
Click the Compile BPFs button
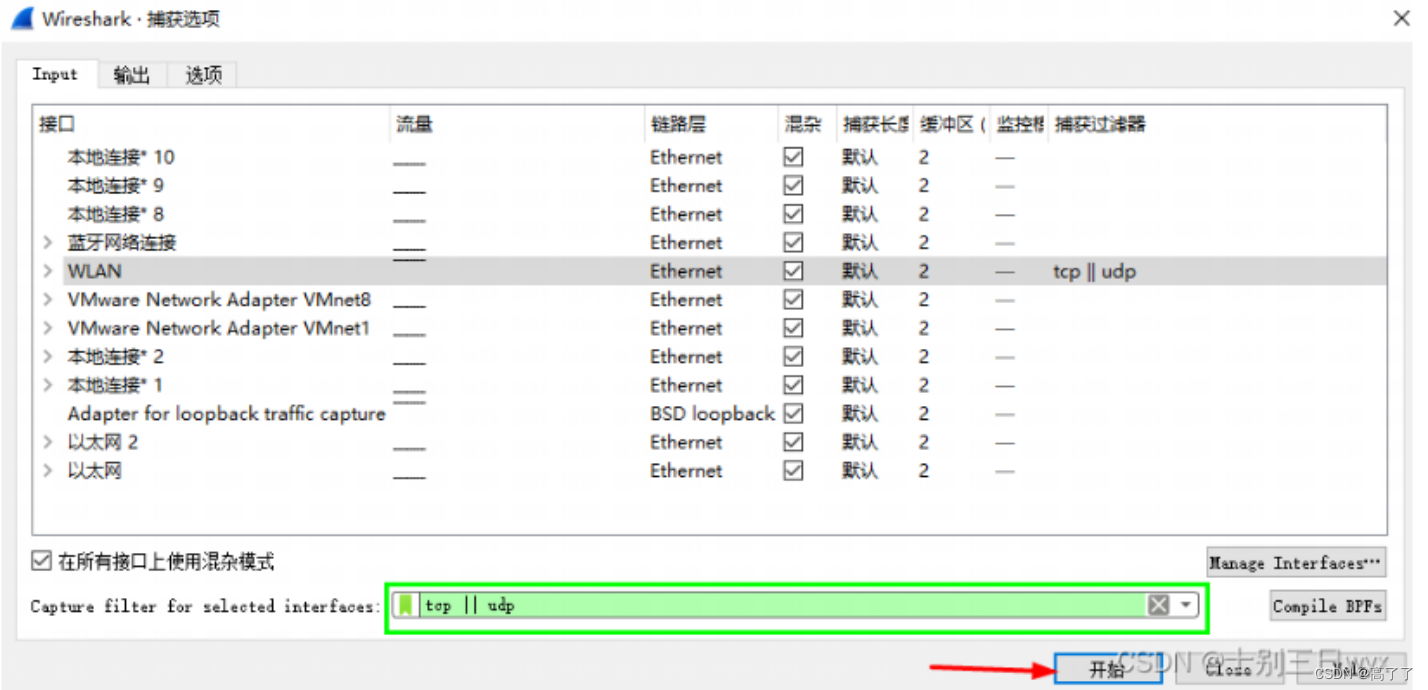pyautogui.click(x=1328, y=606)
